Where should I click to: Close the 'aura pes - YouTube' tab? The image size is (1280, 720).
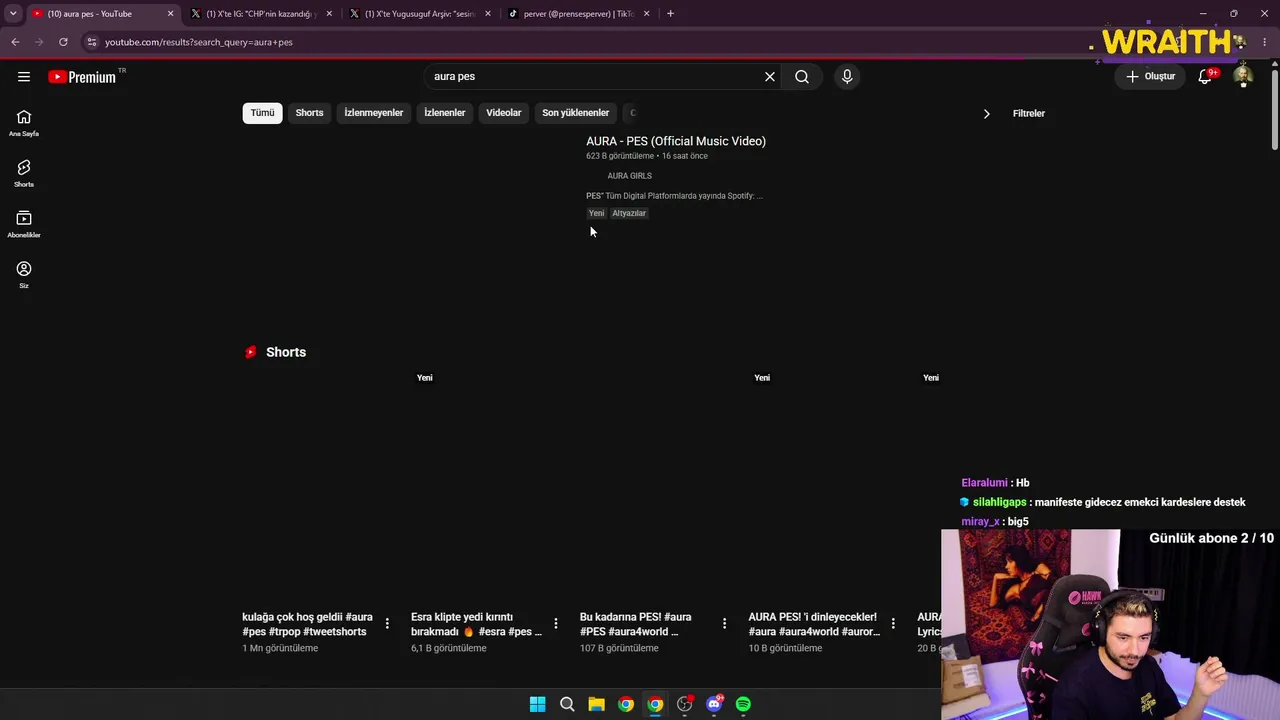click(170, 14)
